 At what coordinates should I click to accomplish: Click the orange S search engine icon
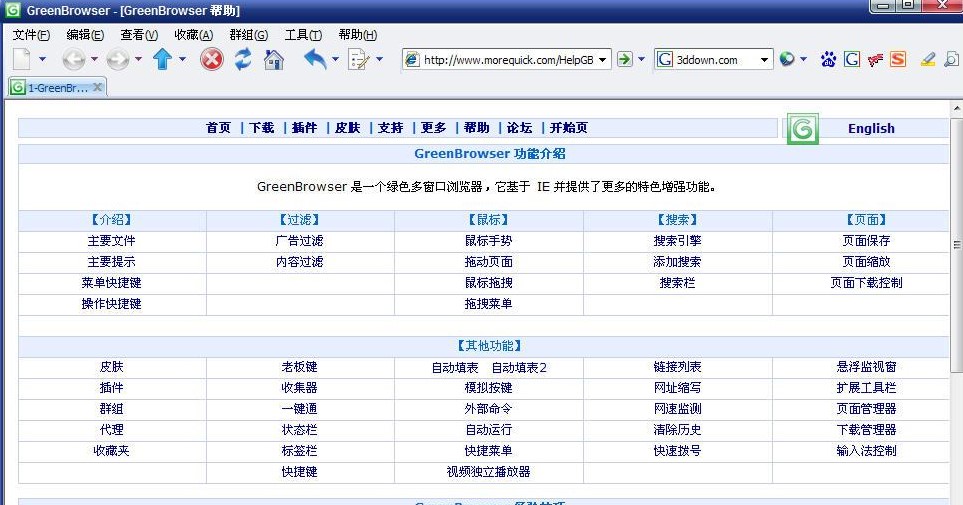(898, 59)
